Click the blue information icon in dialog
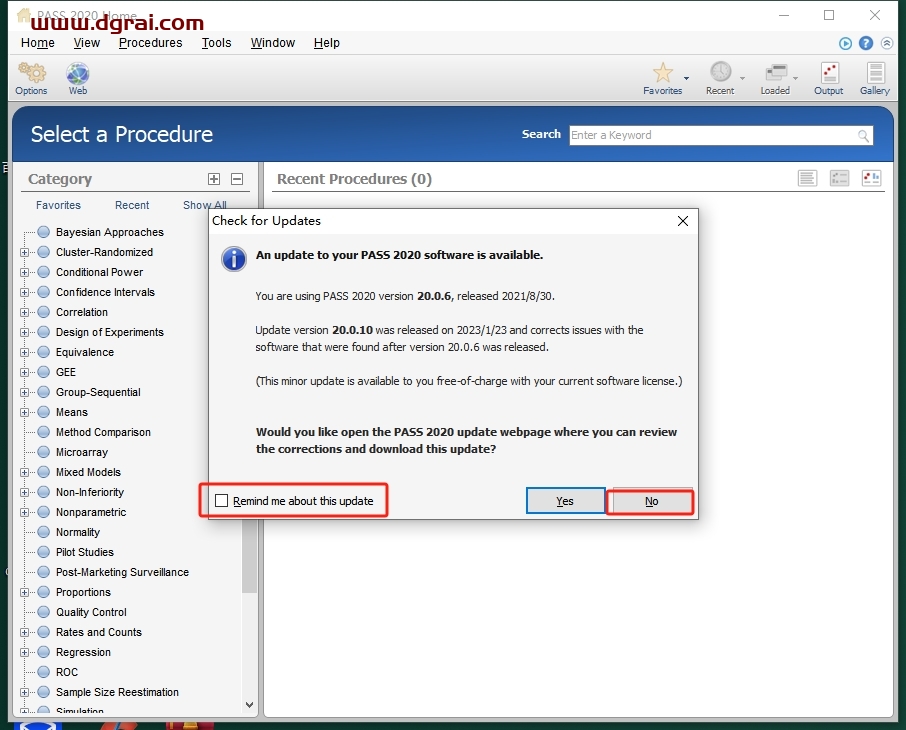Screen dimensions: 906x730 (233, 259)
